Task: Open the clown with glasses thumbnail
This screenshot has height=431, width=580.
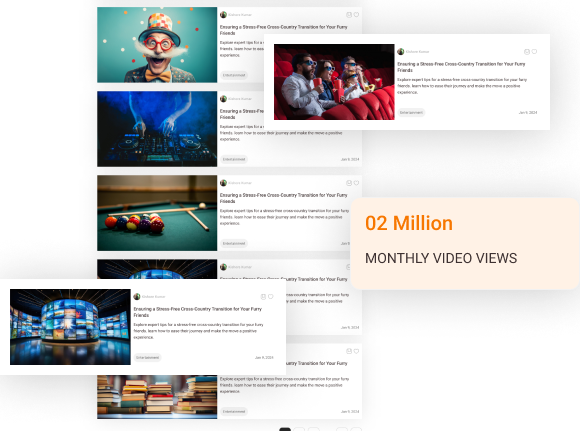Action: [157, 45]
